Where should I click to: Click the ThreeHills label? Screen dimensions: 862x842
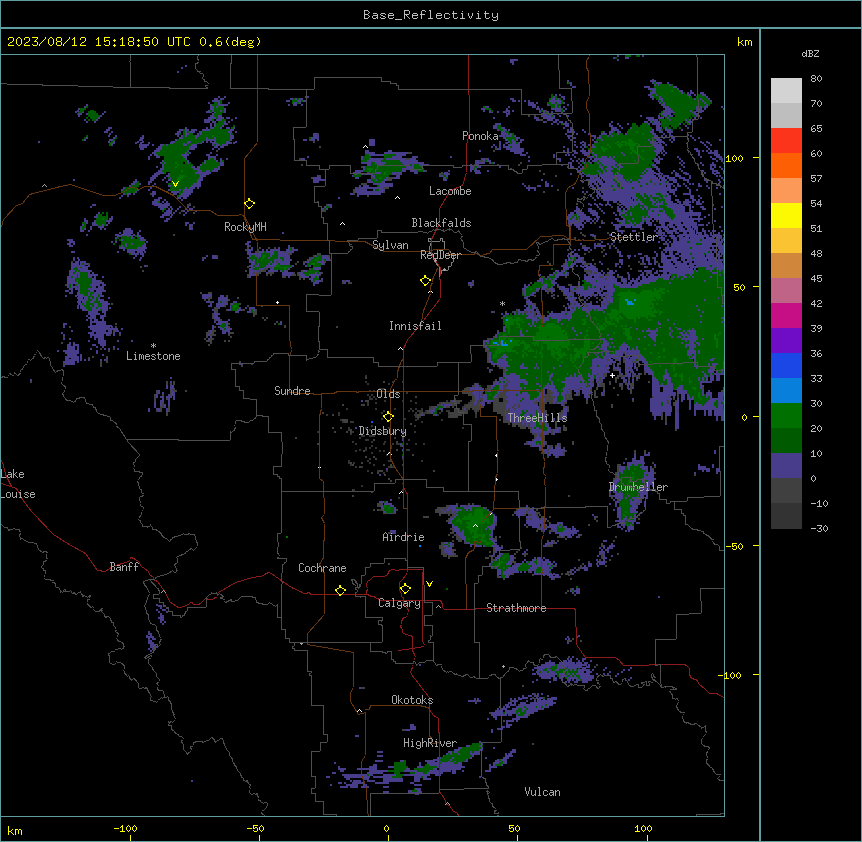pos(537,418)
